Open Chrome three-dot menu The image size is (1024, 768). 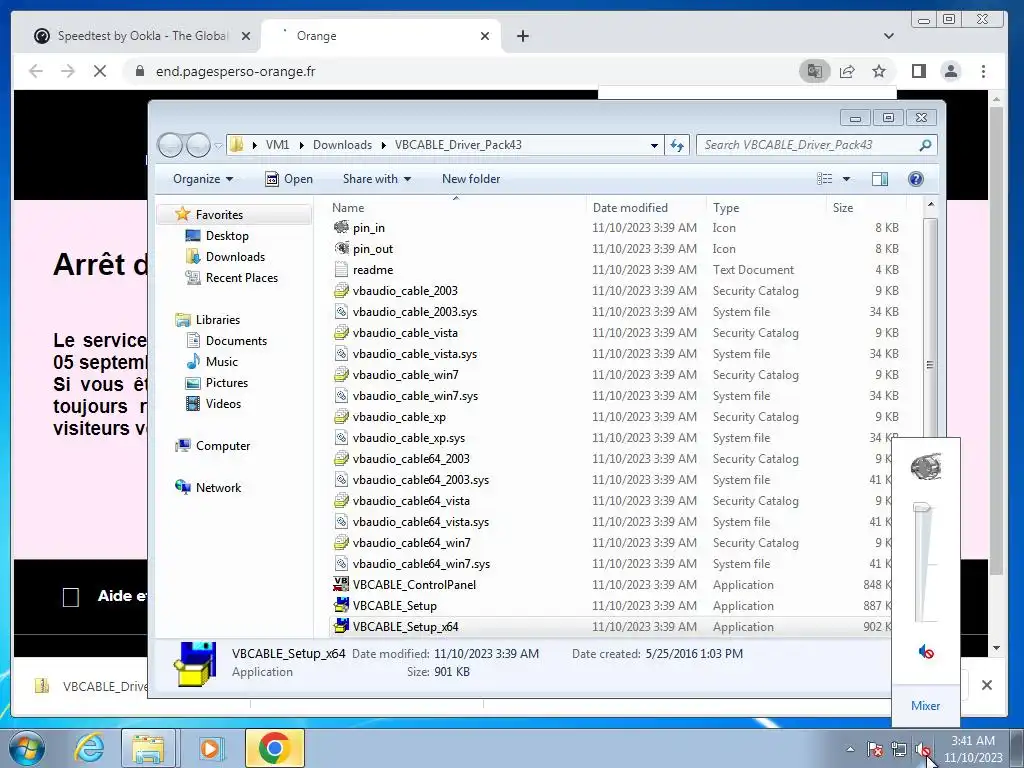984,71
